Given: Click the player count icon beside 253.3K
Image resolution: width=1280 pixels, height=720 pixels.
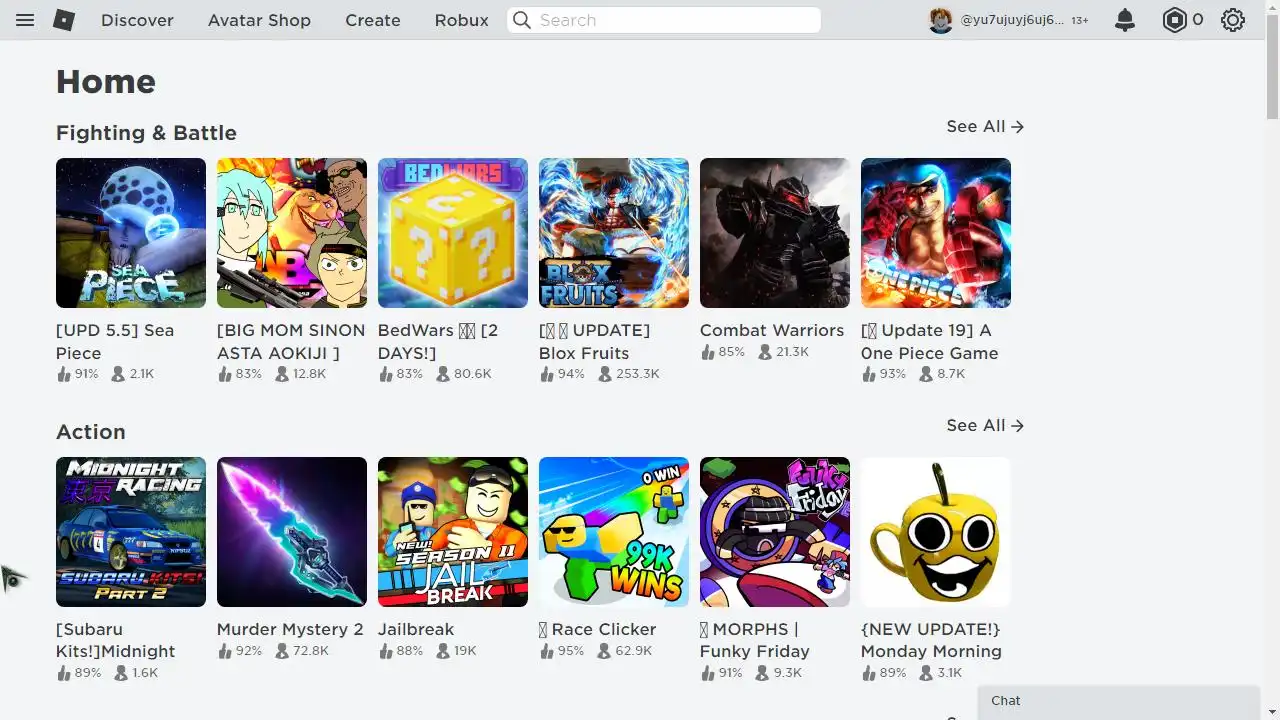Looking at the screenshot, I should (605, 374).
